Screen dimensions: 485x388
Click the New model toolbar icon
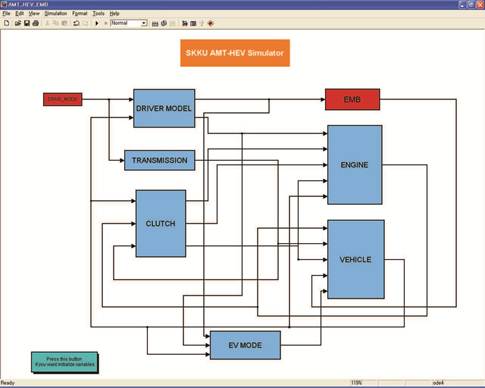click(7, 23)
